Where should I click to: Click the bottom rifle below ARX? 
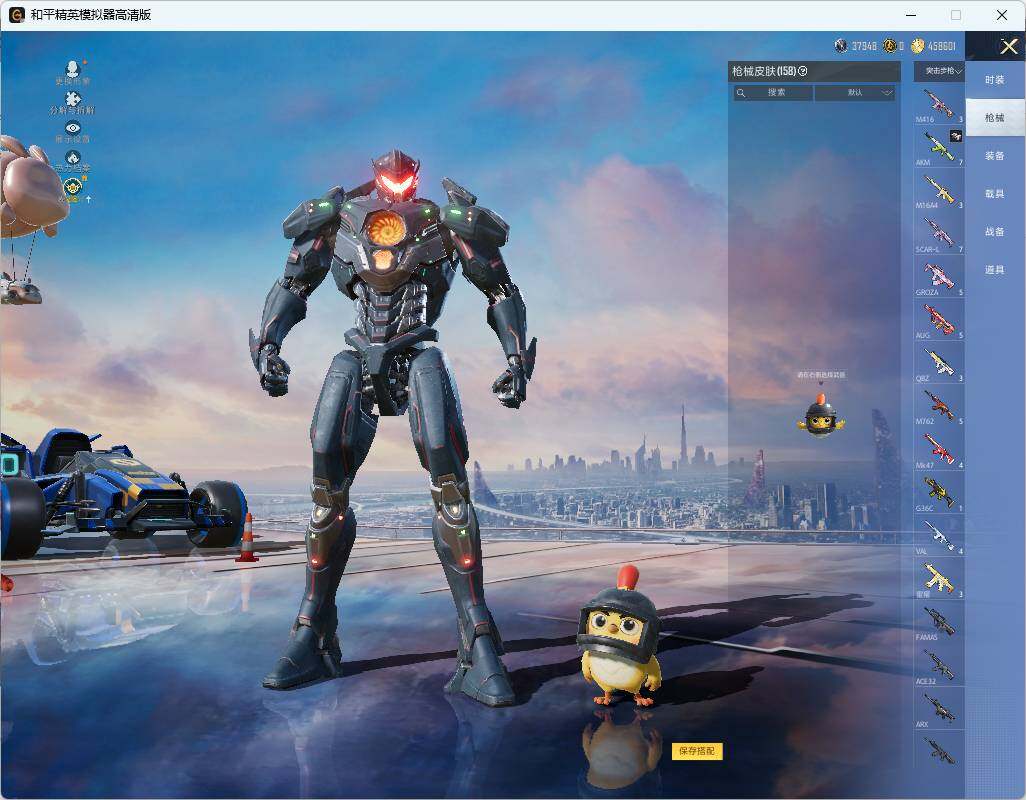click(939, 750)
